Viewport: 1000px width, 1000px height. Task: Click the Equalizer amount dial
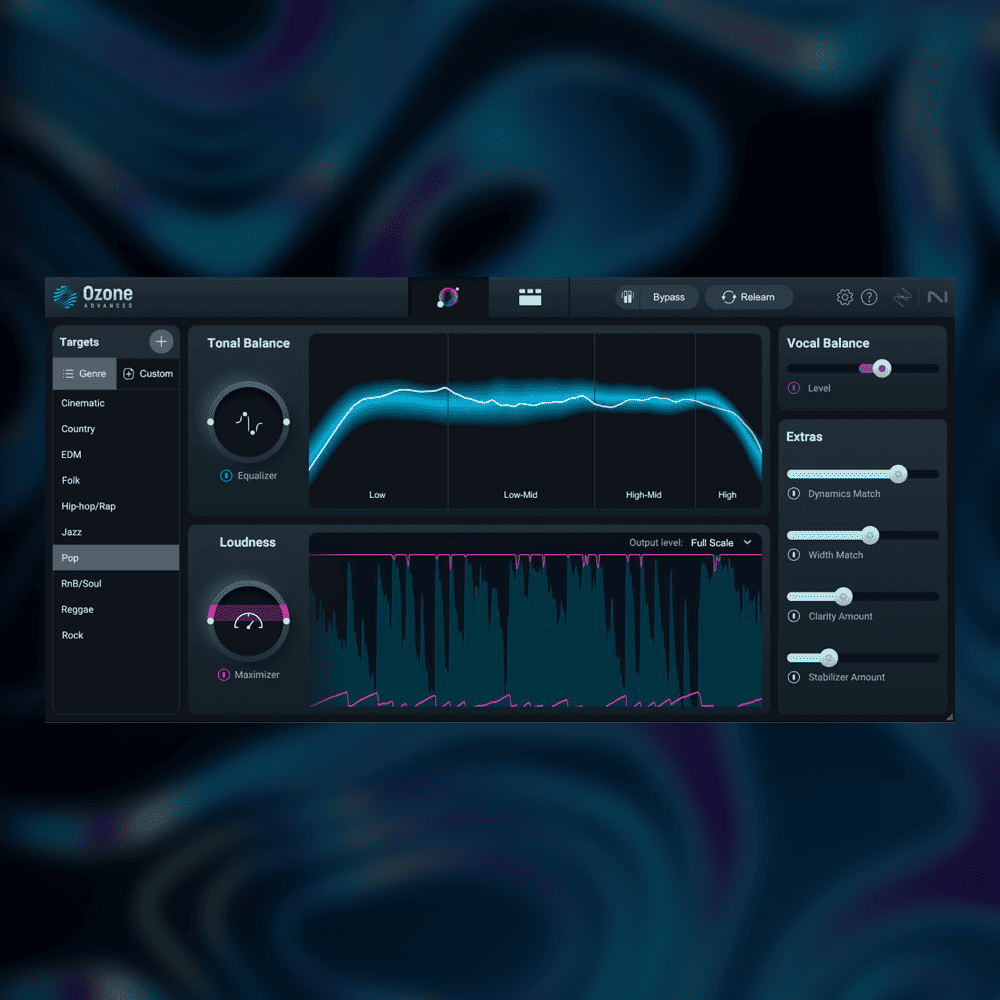[x=248, y=422]
